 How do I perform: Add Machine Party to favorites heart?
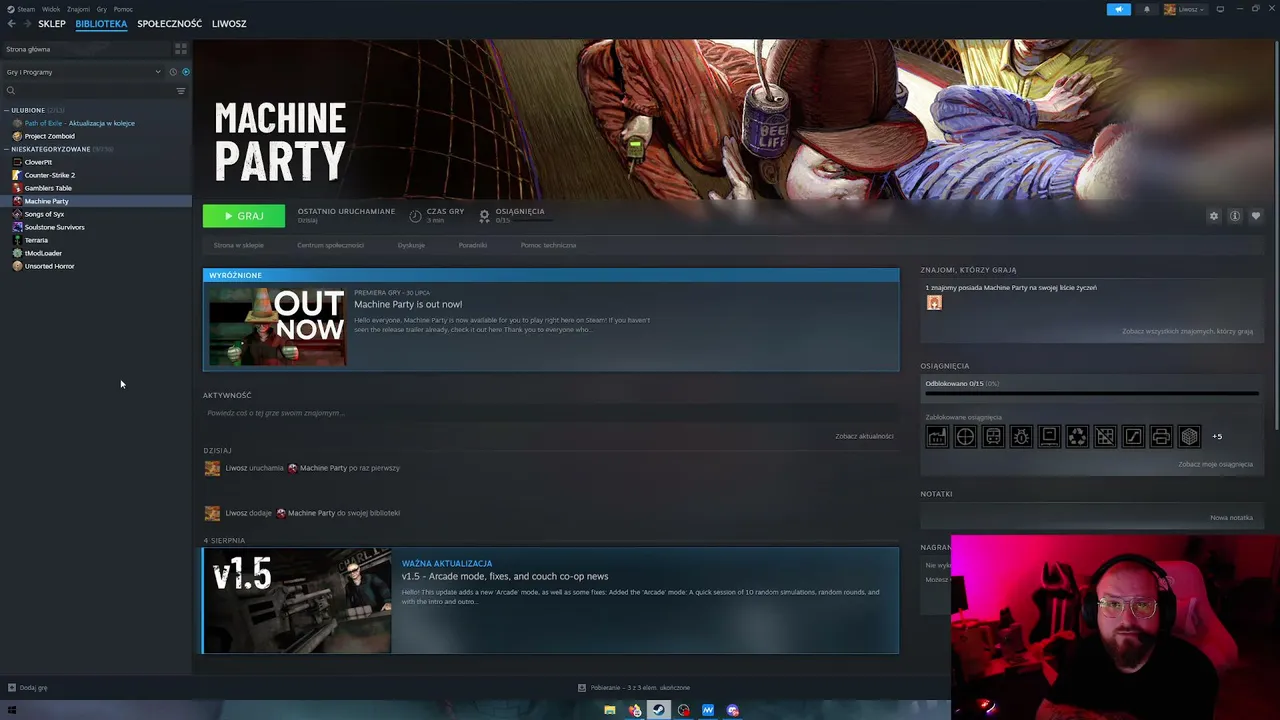click(x=1256, y=216)
